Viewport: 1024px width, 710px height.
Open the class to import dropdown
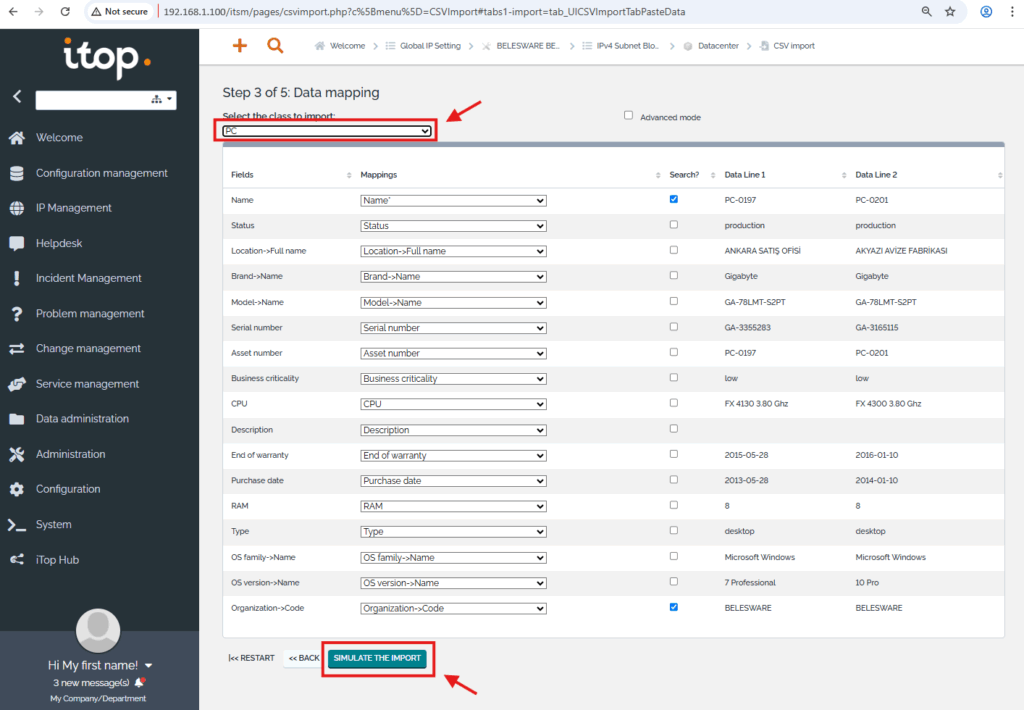pyautogui.click(x=327, y=131)
